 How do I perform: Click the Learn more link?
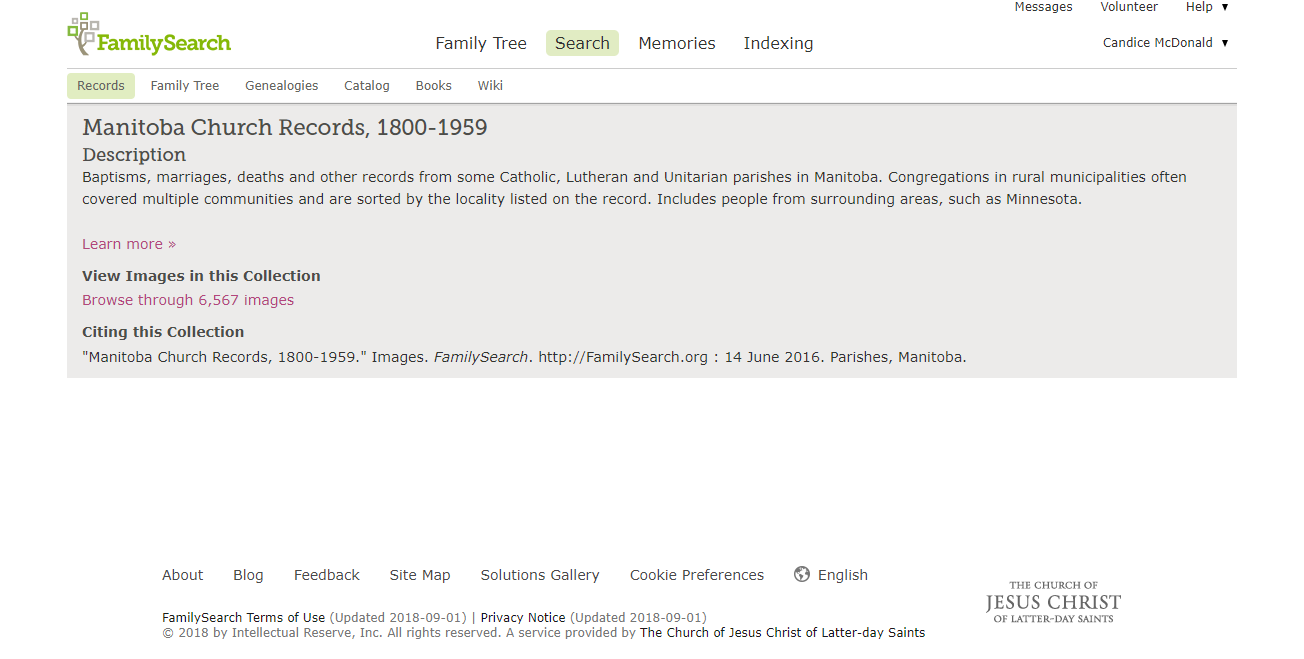pos(129,244)
